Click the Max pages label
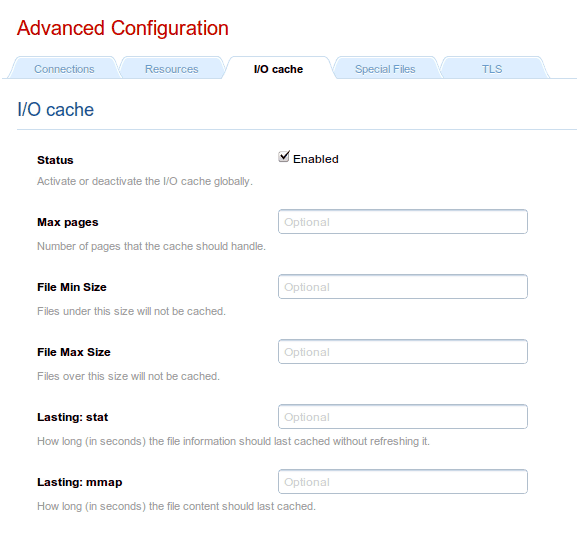This screenshot has height=546, width=580. point(68,222)
